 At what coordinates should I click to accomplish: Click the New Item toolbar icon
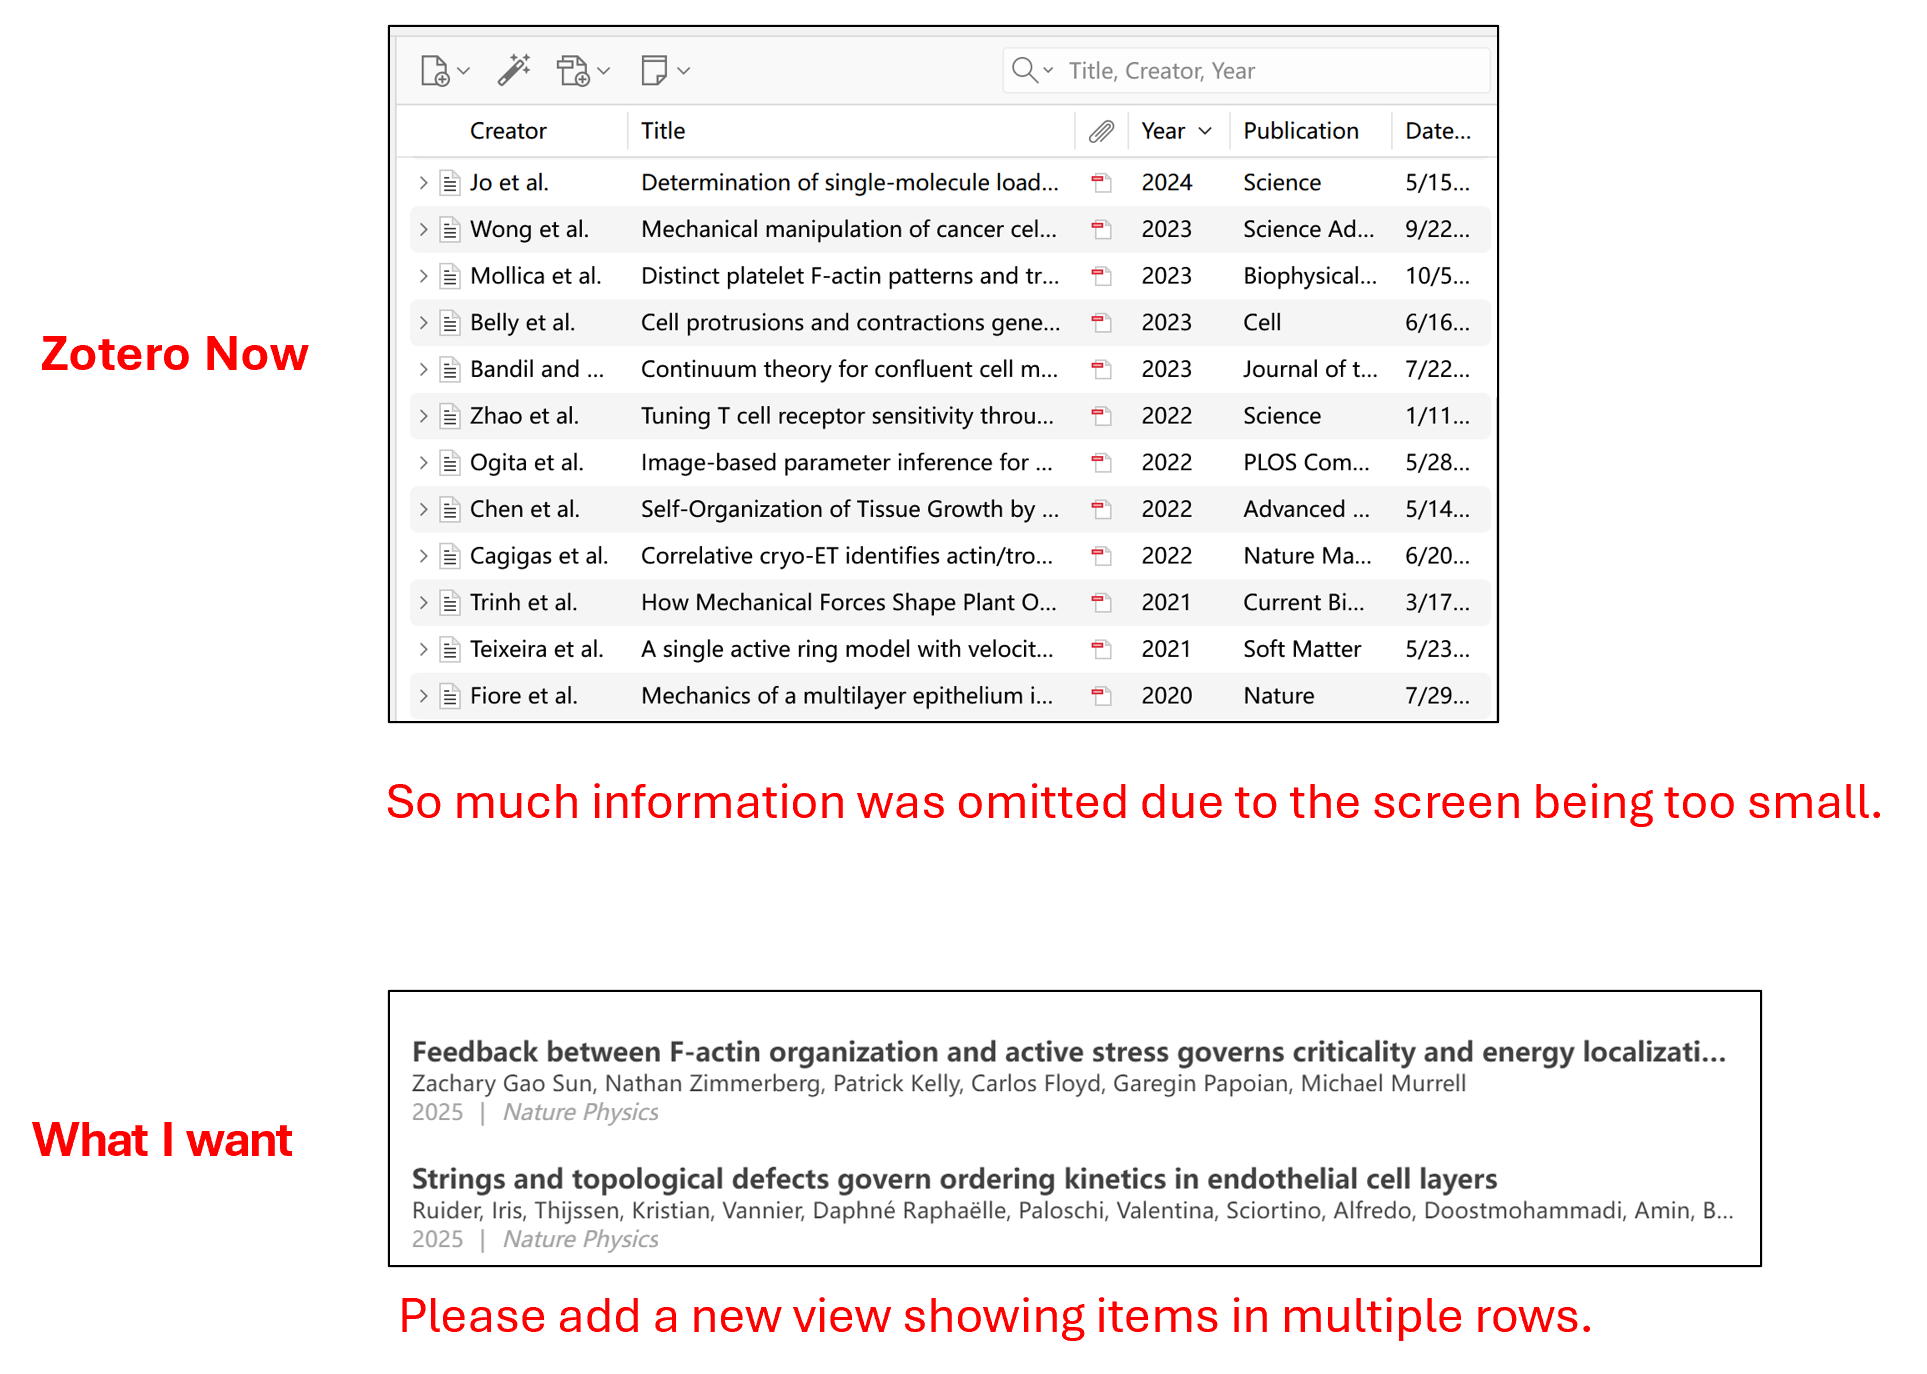tap(434, 71)
